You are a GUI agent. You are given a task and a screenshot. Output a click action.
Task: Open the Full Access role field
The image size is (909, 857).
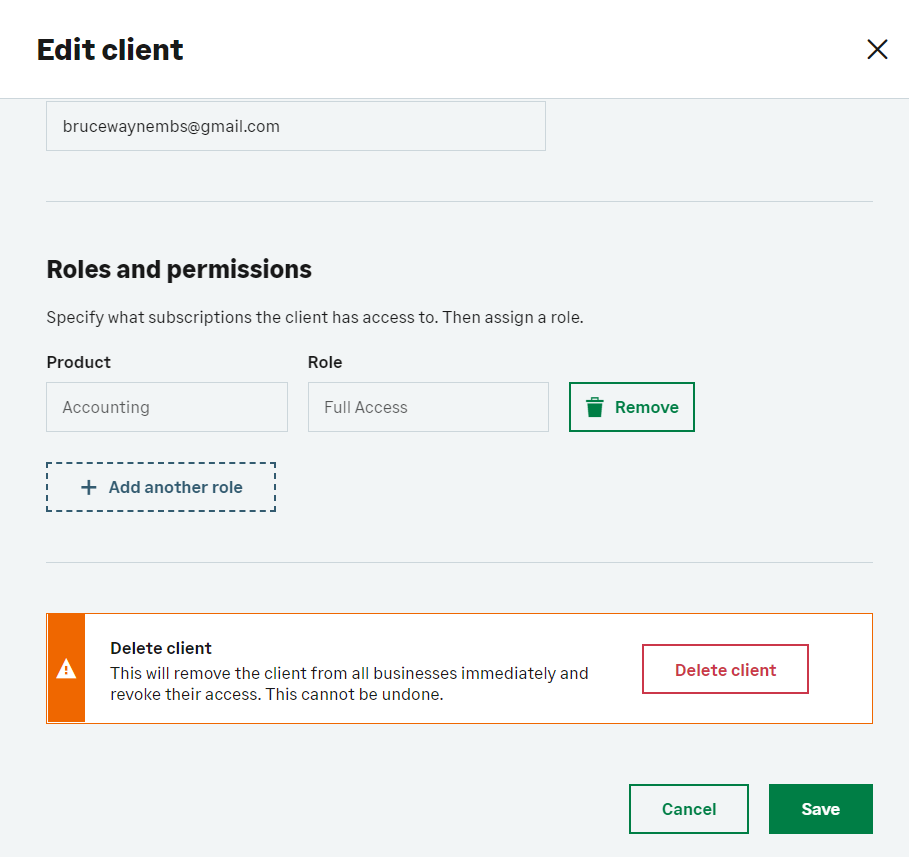pos(428,407)
